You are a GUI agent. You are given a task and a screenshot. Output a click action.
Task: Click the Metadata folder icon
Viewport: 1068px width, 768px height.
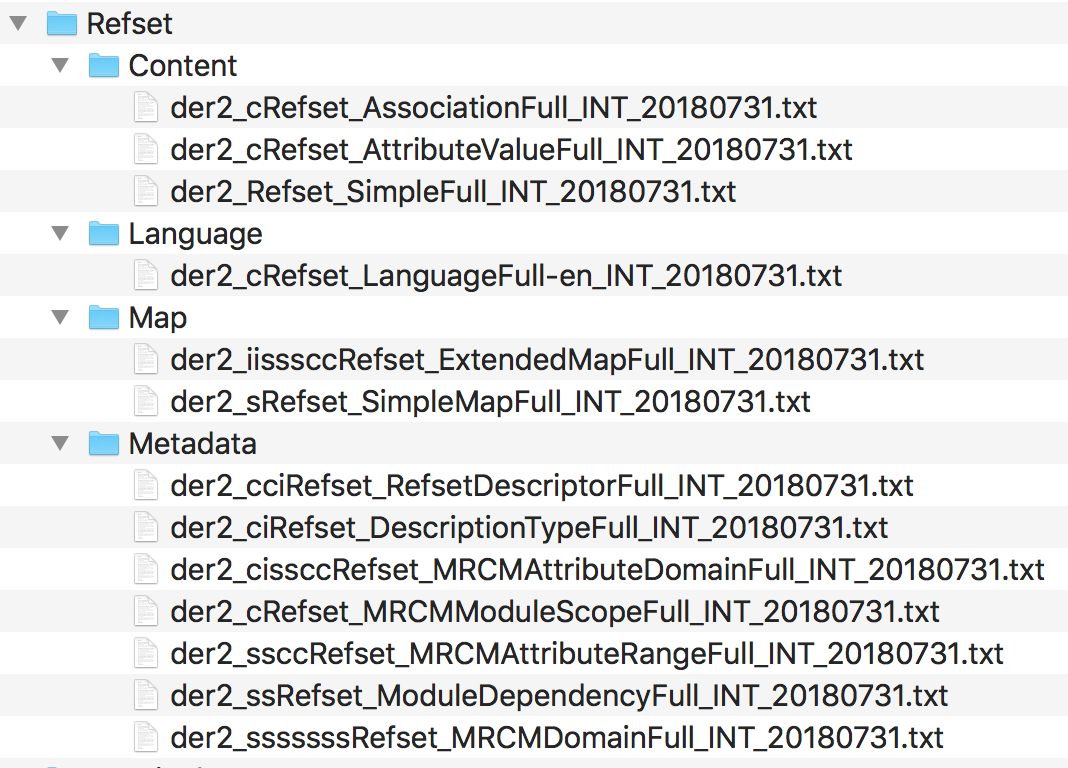104,444
